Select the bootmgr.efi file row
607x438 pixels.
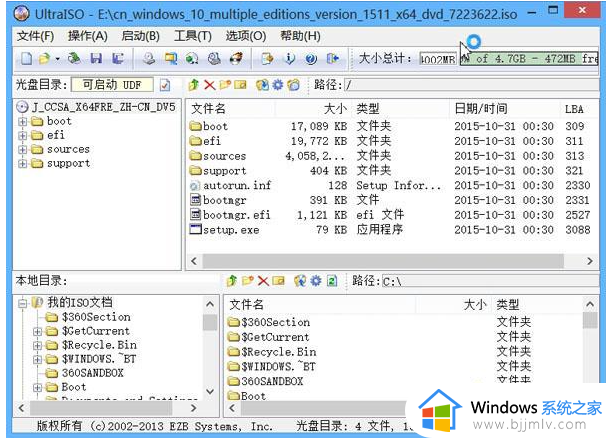[390, 215]
